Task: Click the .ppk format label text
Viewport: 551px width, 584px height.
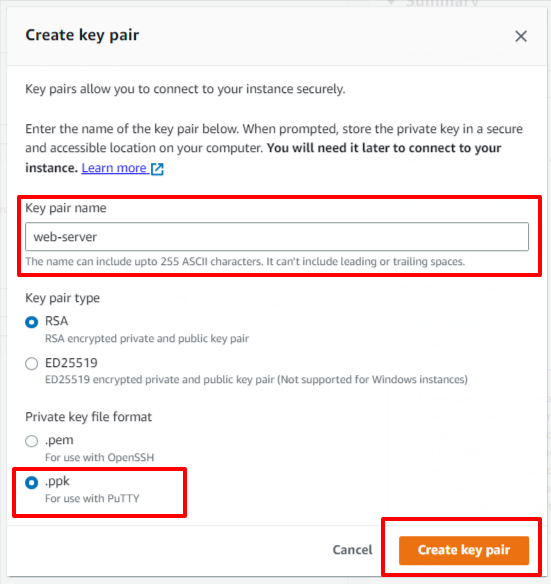Action: pyautogui.click(x=57, y=481)
